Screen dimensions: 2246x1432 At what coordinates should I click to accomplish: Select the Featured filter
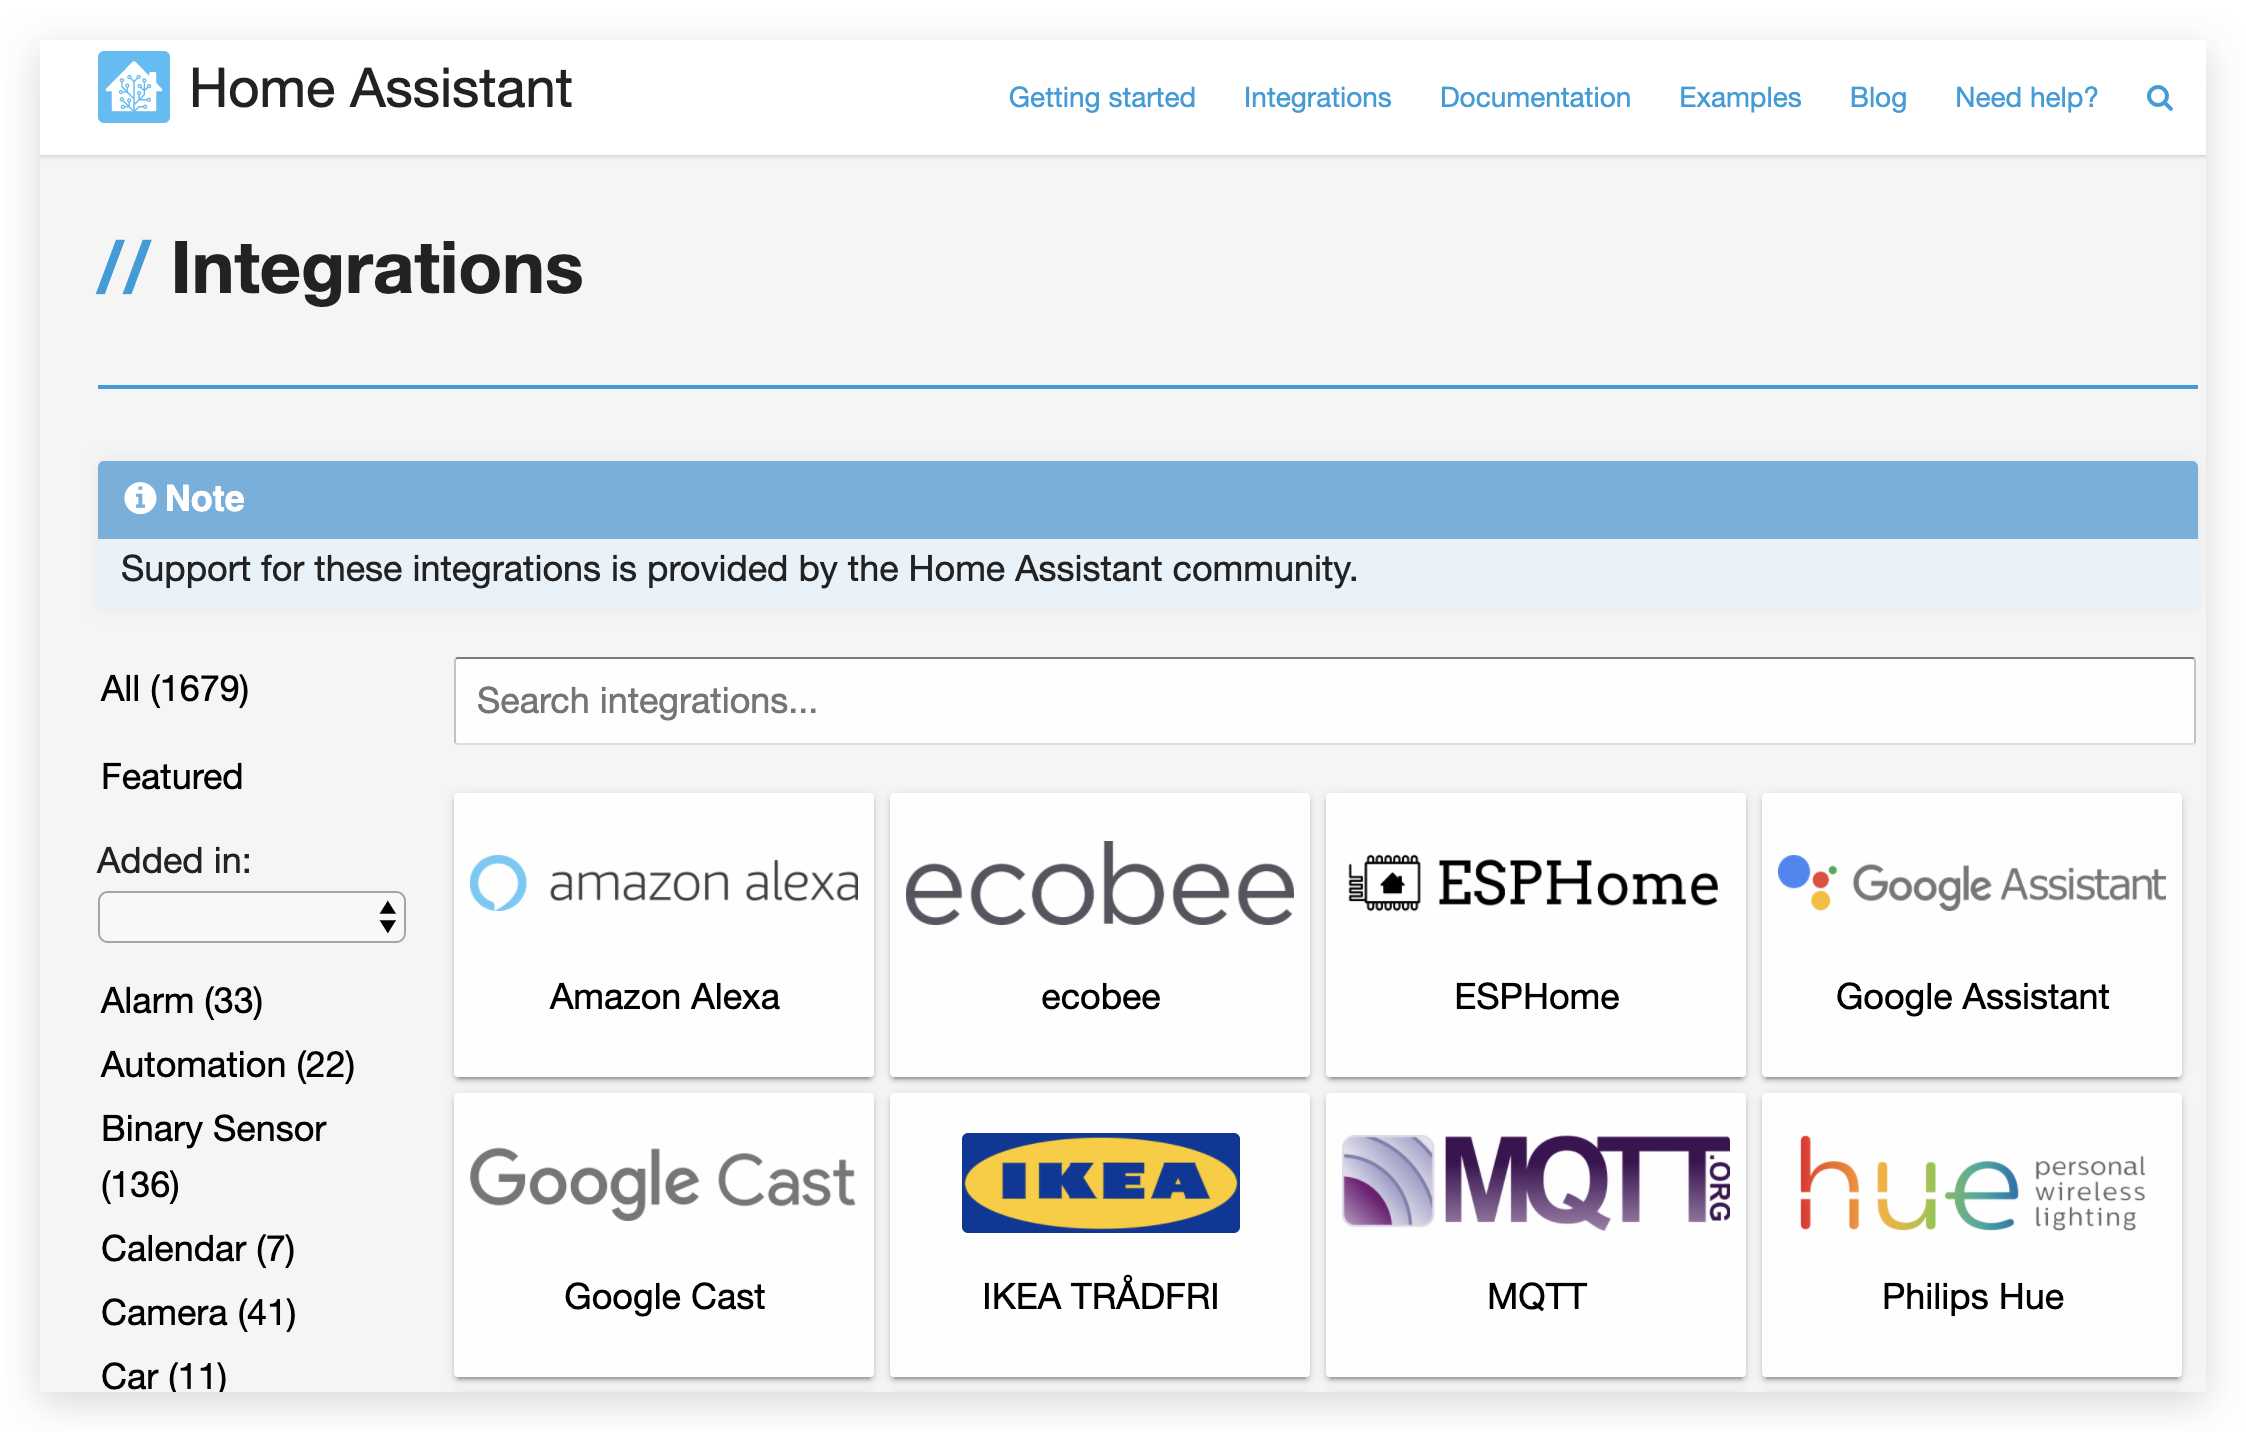point(171,776)
